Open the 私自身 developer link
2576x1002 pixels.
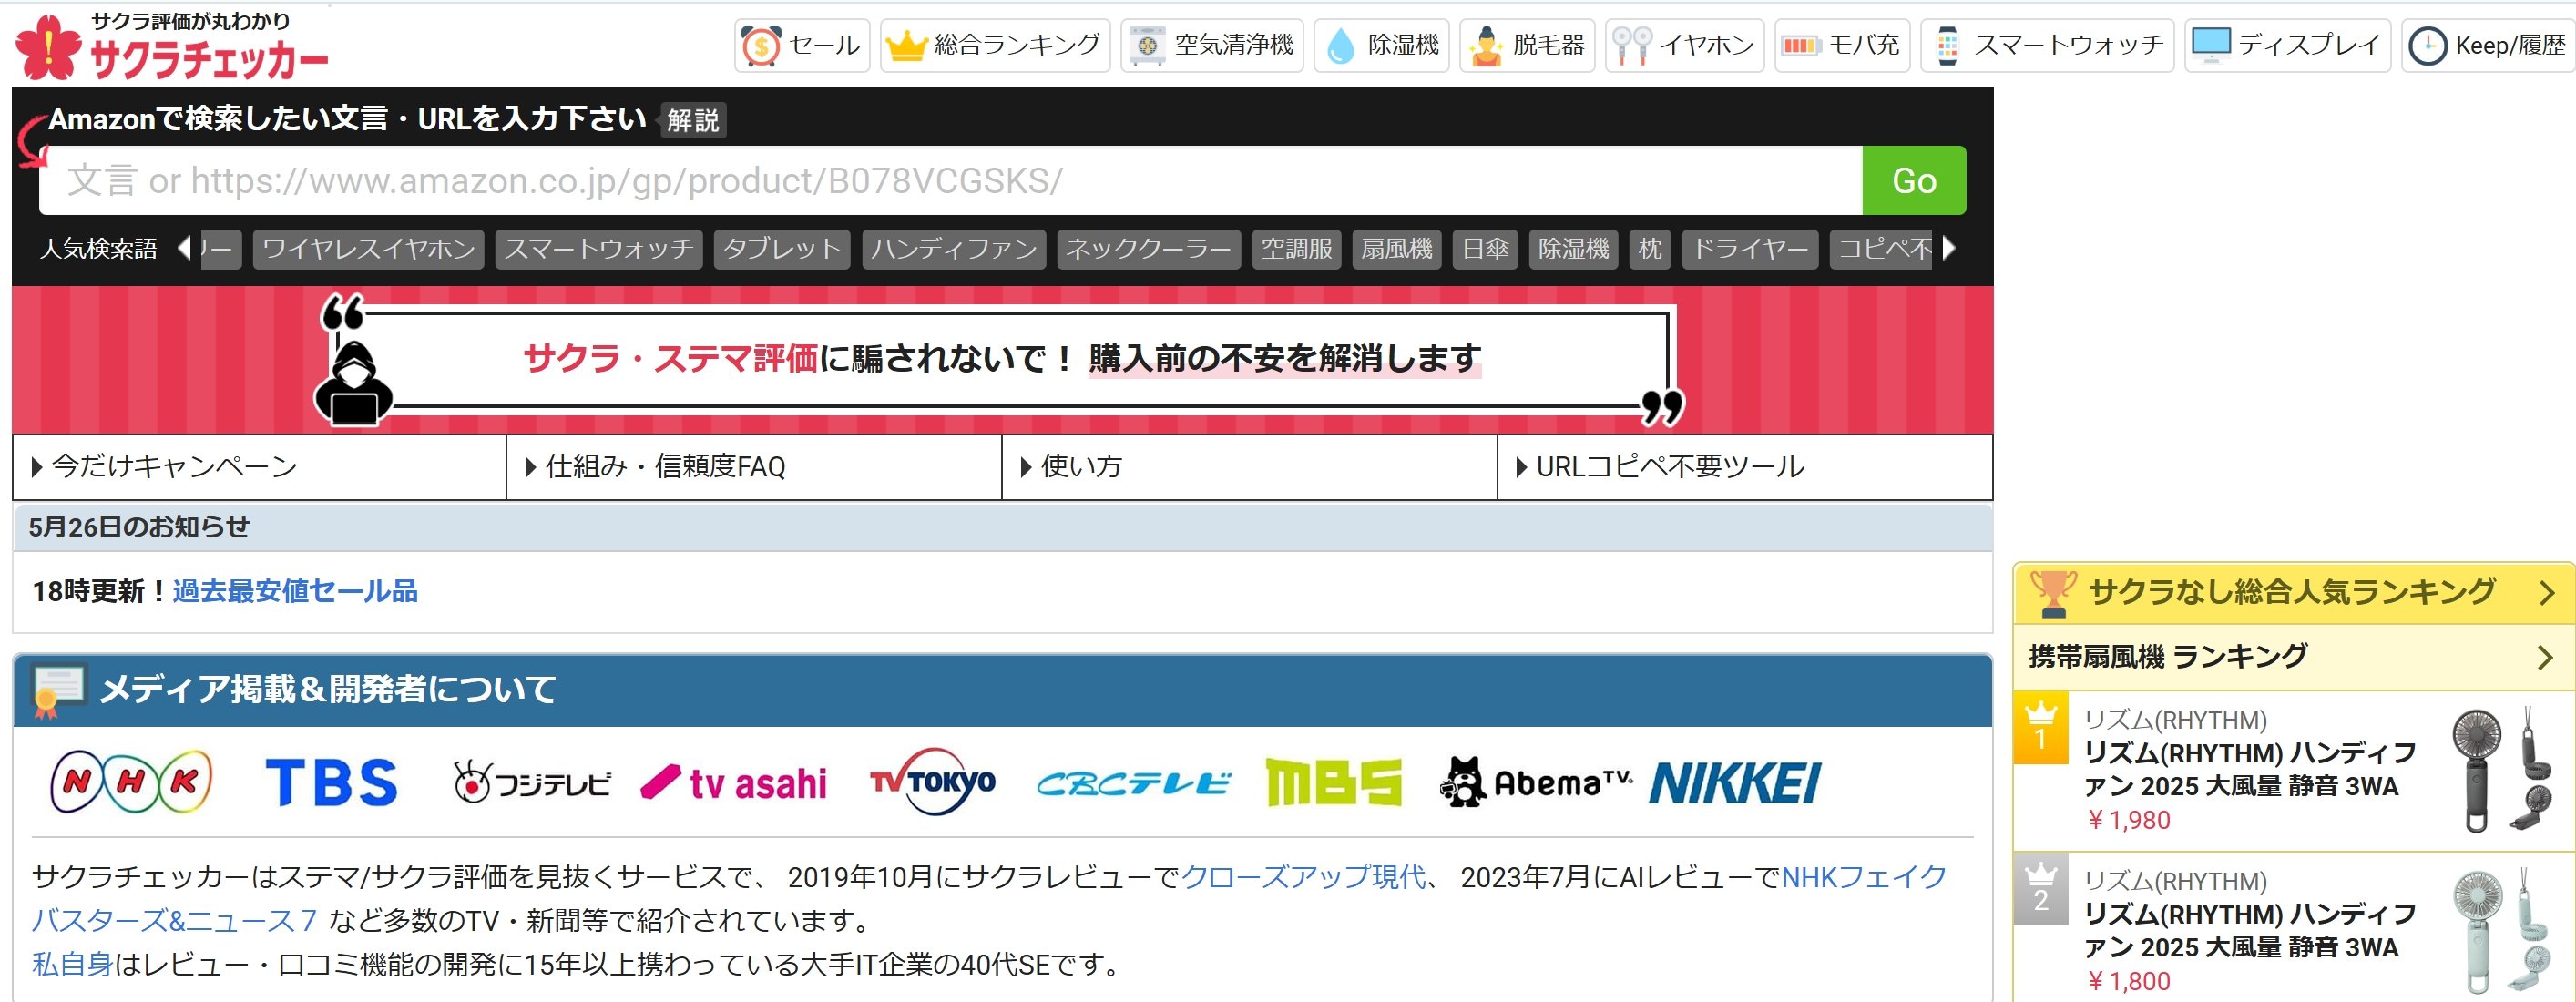[x=72, y=964]
